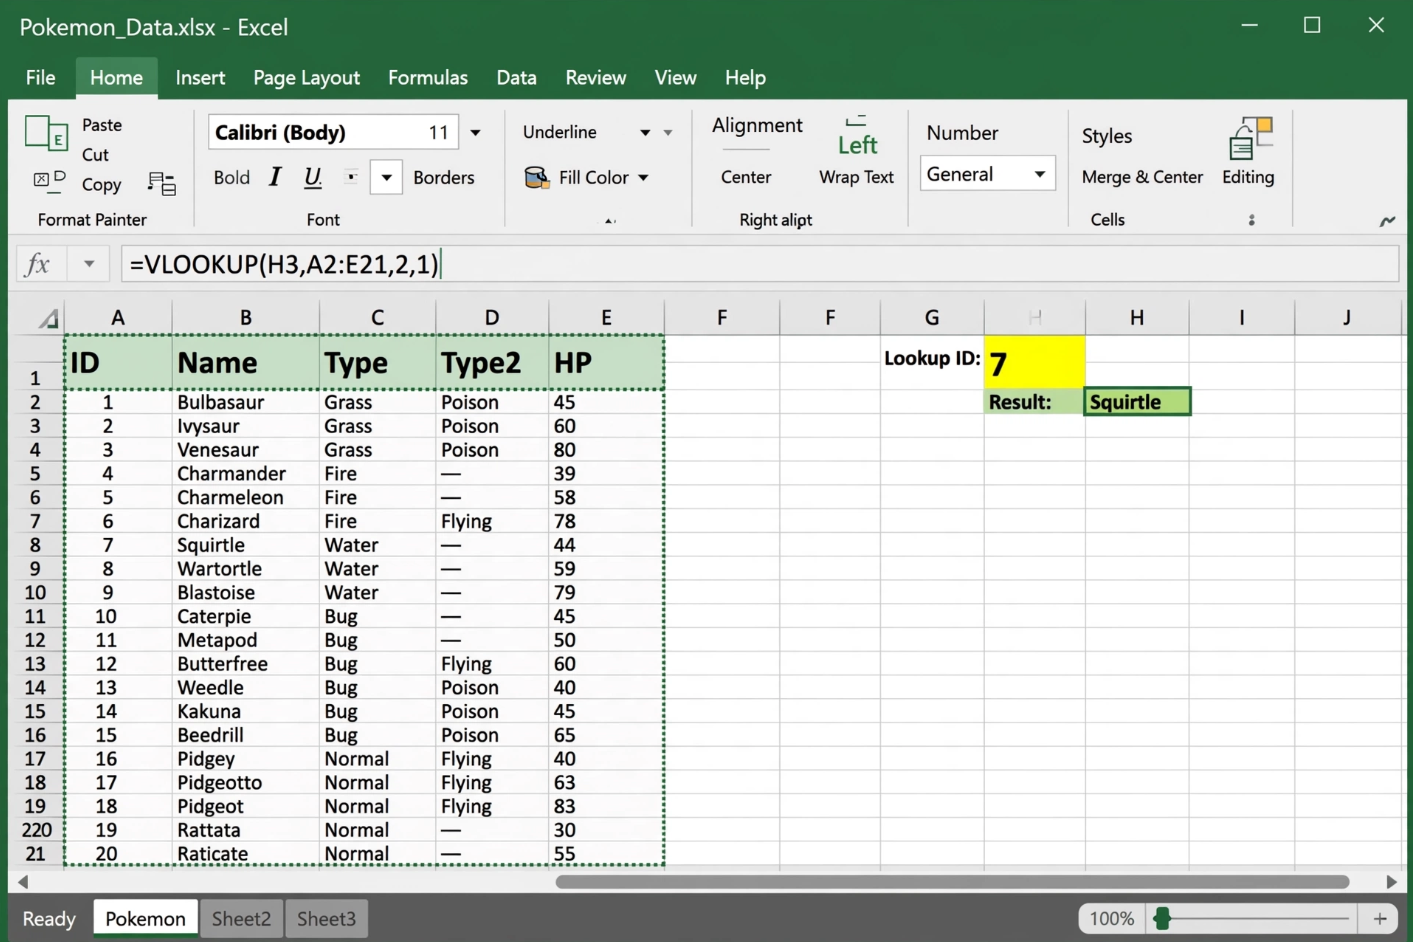Click the Editing icon in ribbon
This screenshot has width=1413, height=942.
(x=1250, y=139)
